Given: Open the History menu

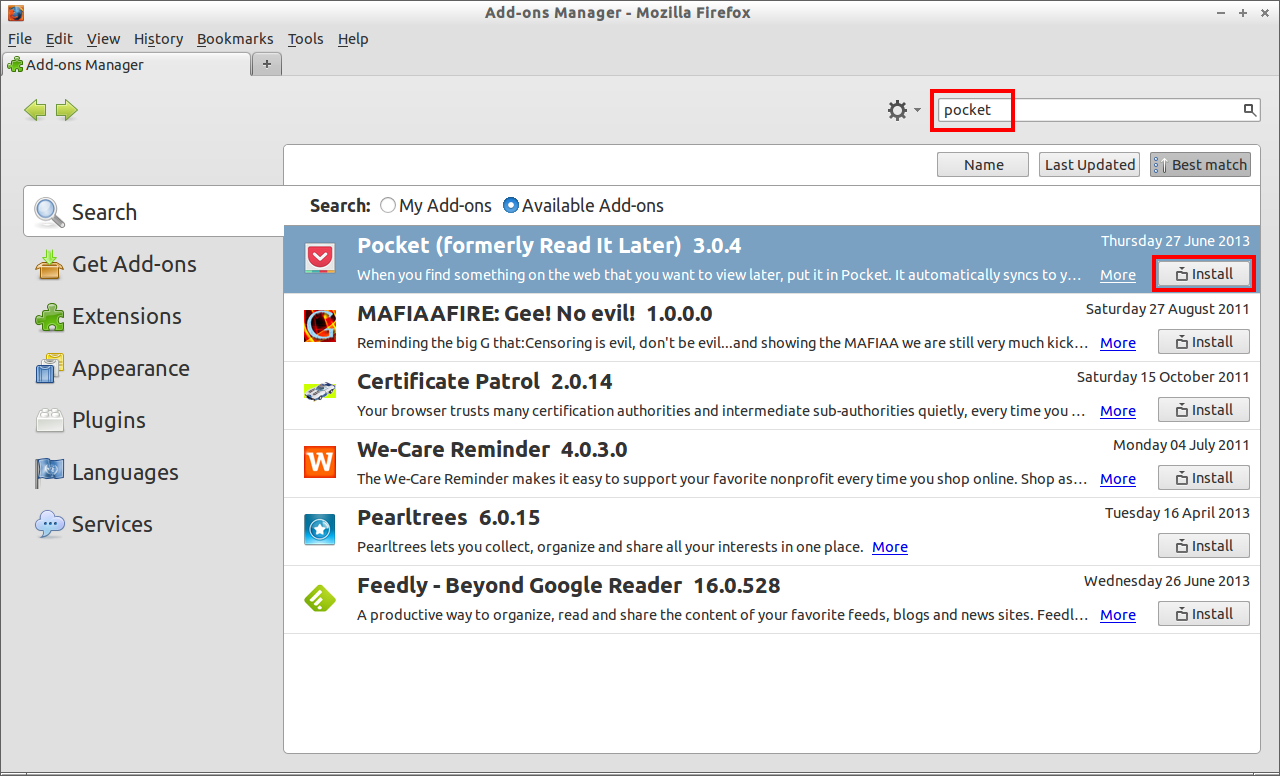Looking at the screenshot, I should pyautogui.click(x=158, y=39).
